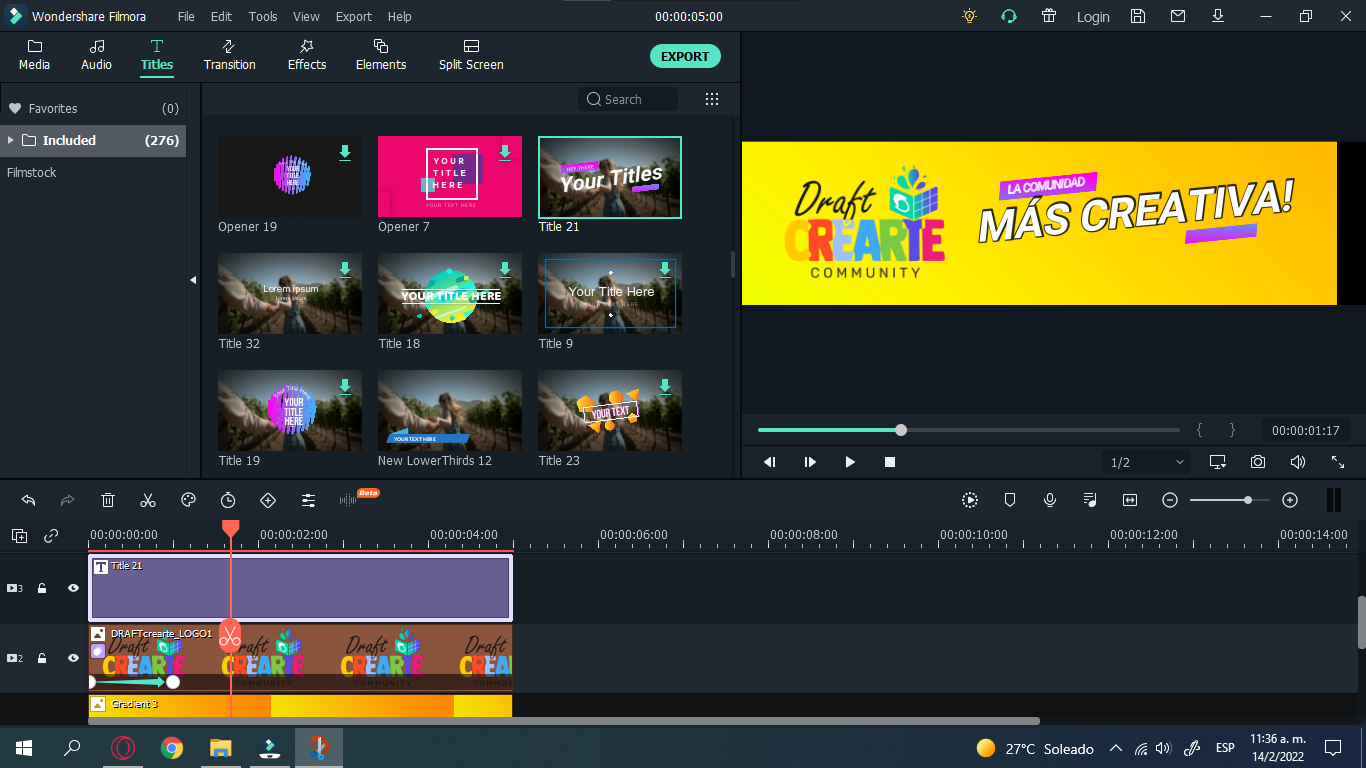Click the preview playback progress slider handle
The height and width of the screenshot is (768, 1366).
(x=901, y=430)
